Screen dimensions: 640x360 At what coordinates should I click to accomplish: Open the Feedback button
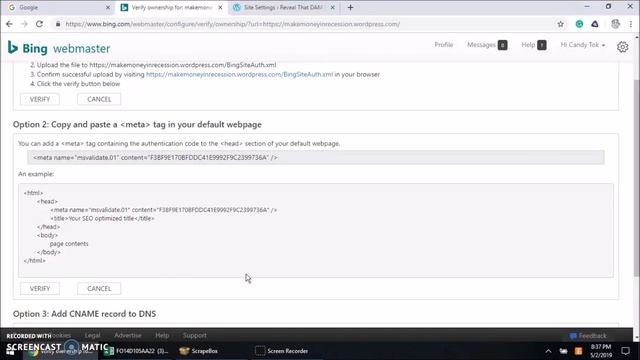pyautogui.click(x=588, y=336)
